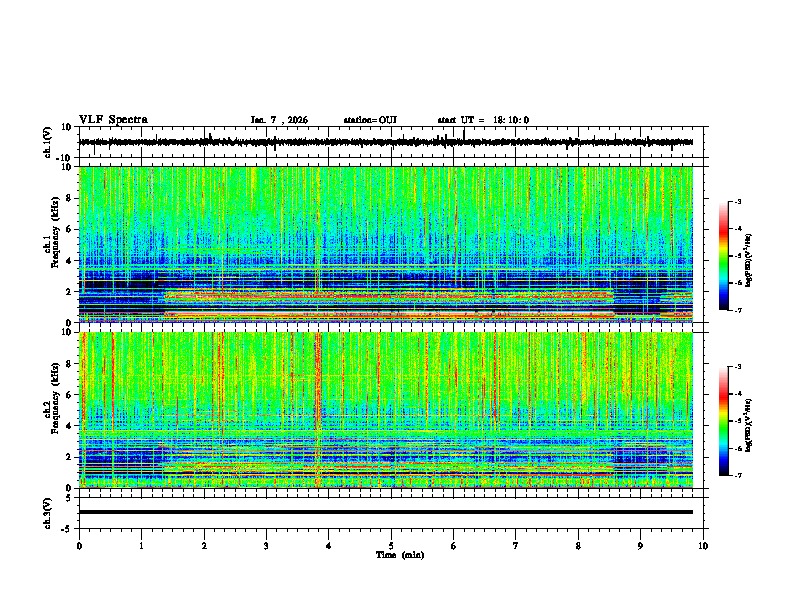Viewport: 792px width, 612px height.
Task: Click the ch.2 spectrogram color scale bar
Action: [x=724, y=421]
